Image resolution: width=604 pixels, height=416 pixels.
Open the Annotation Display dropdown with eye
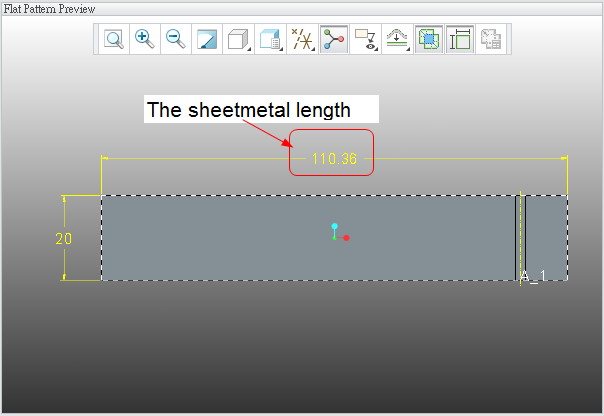pyautogui.click(x=366, y=39)
